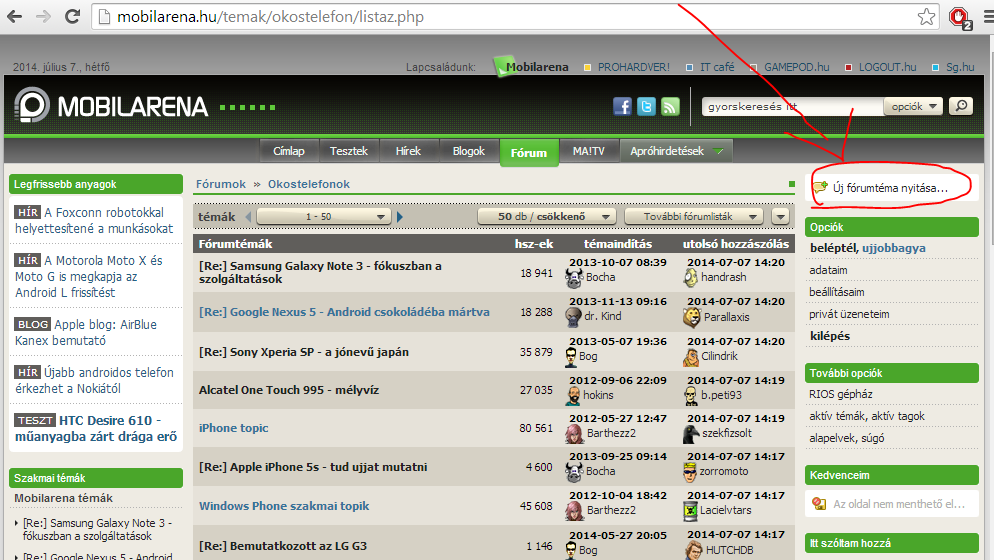Open the ujjobbagya profile link

[893, 249]
